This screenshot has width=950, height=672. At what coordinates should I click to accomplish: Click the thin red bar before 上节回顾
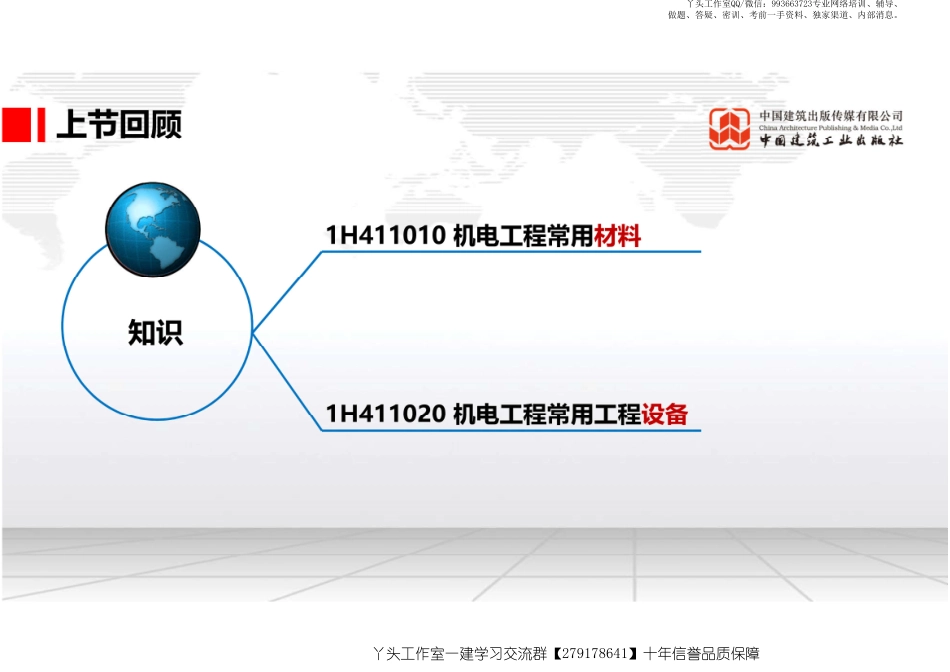[41, 125]
